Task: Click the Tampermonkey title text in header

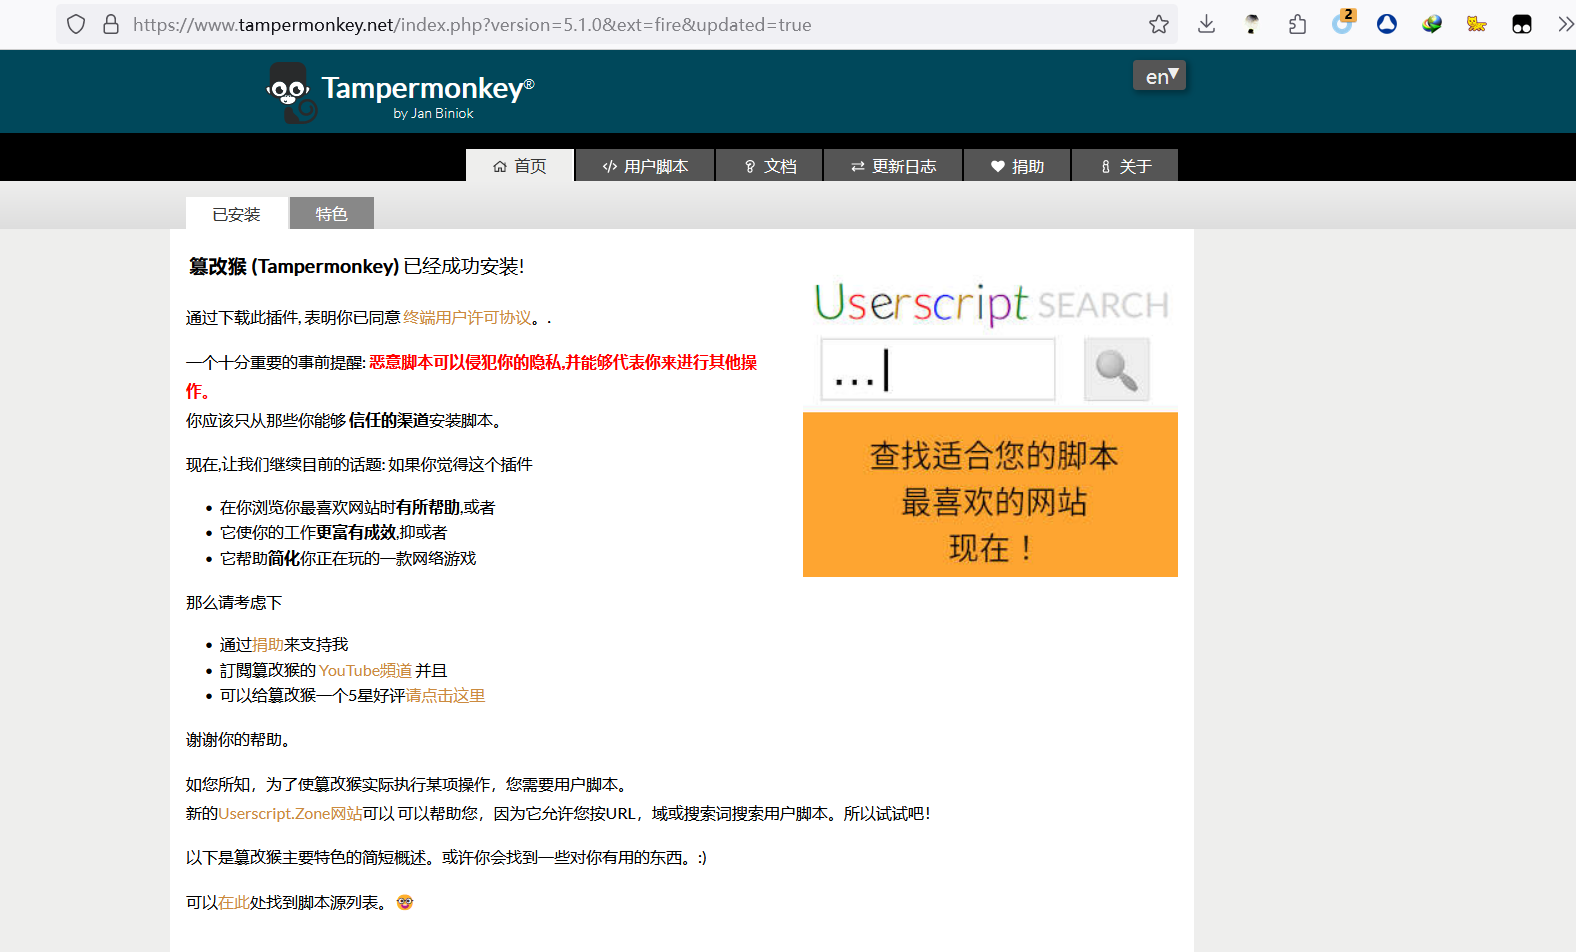Action: point(428,88)
